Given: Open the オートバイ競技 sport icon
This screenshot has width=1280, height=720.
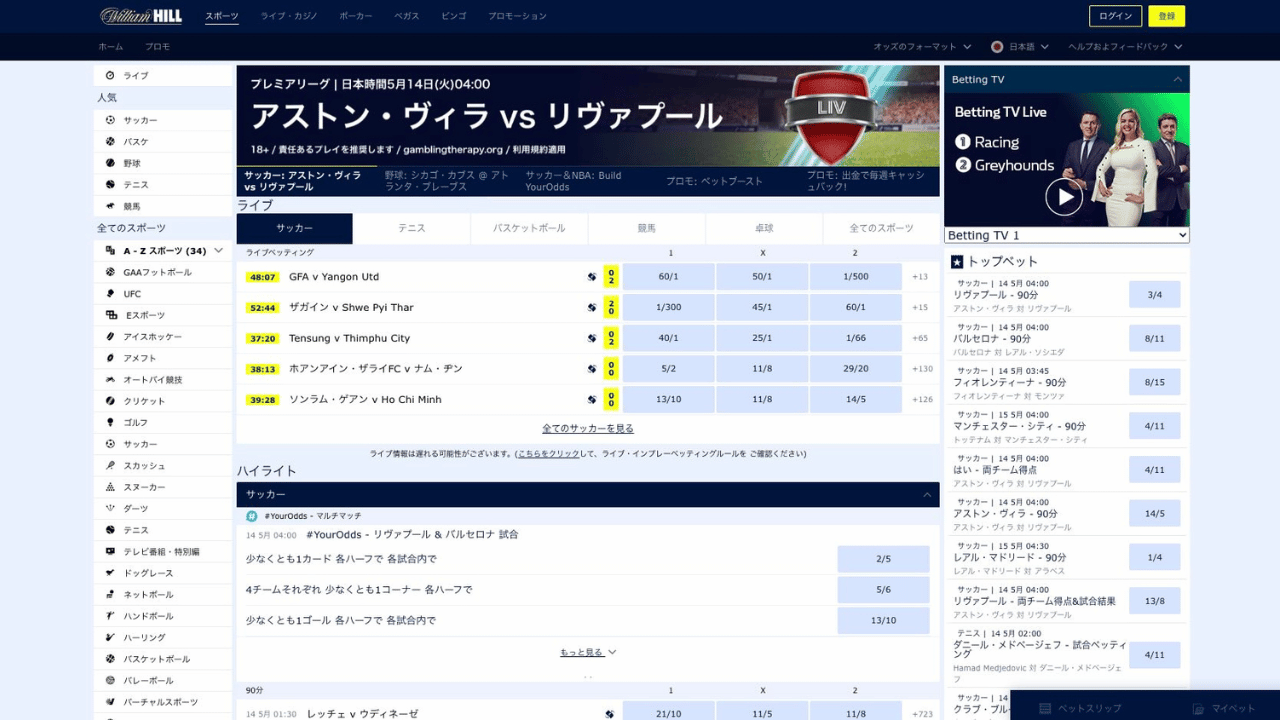Looking at the screenshot, I should 111,380.
